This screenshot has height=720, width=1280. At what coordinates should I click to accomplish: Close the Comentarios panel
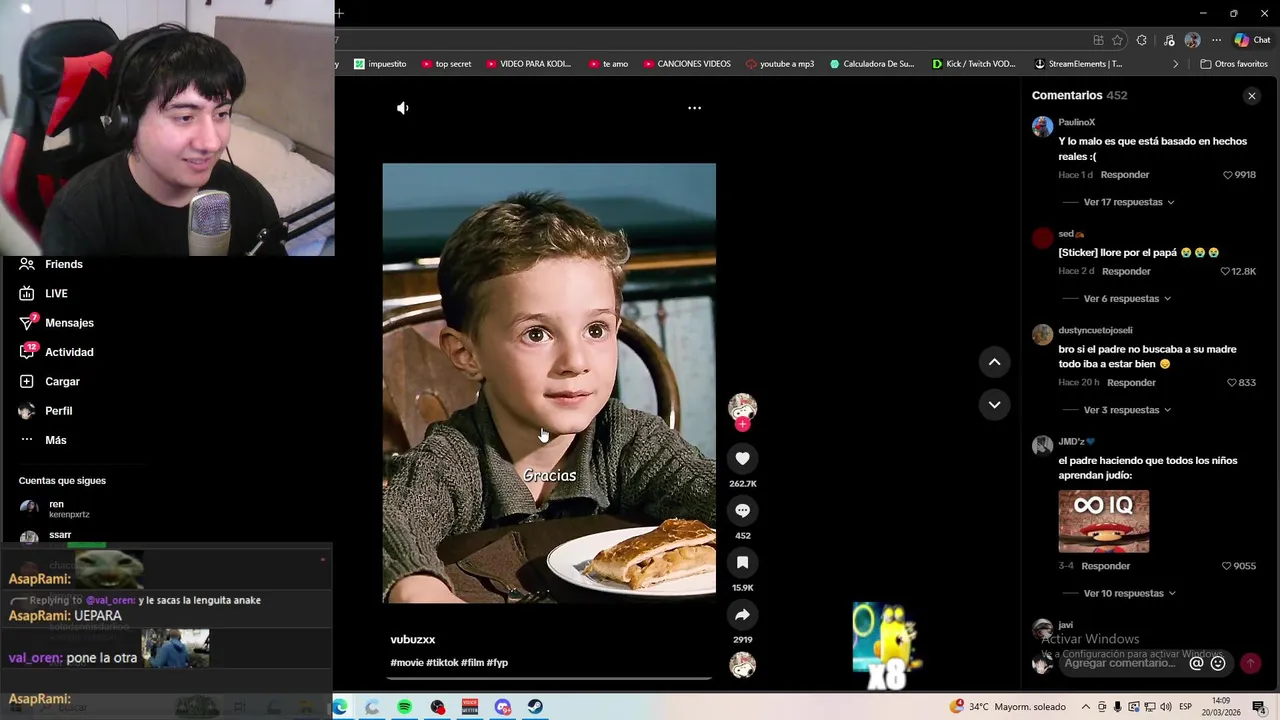pyautogui.click(x=1251, y=96)
